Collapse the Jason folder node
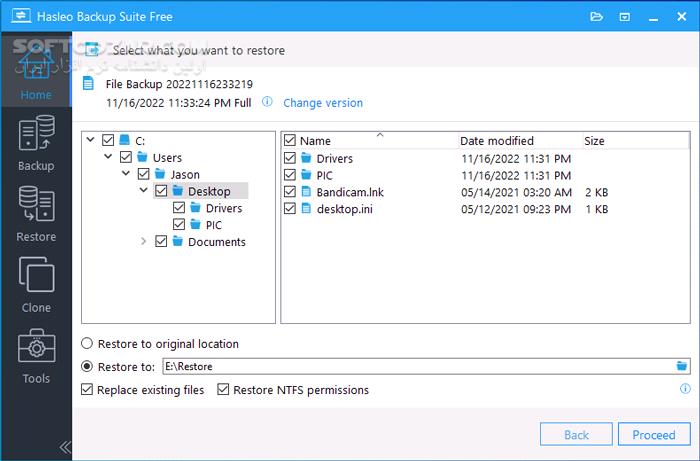The width and height of the screenshot is (700, 461). click(x=126, y=173)
